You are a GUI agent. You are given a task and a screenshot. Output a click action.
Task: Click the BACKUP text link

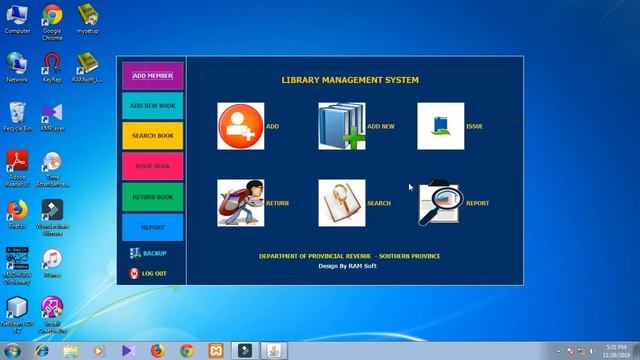[155, 253]
